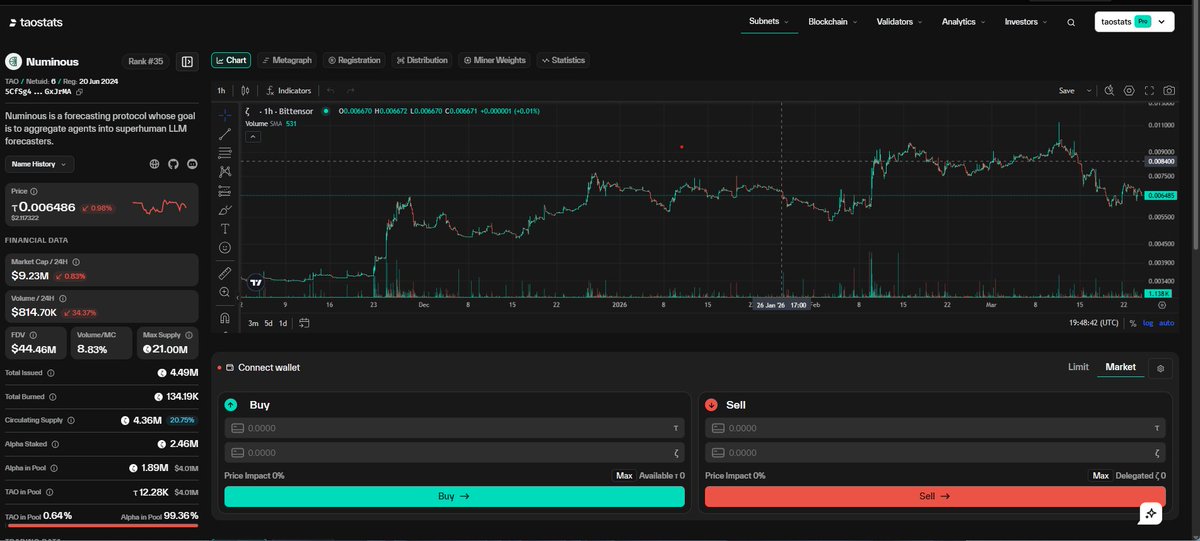Screen dimensions: 1200x541
Task: Click the green Buy button
Action: point(454,496)
